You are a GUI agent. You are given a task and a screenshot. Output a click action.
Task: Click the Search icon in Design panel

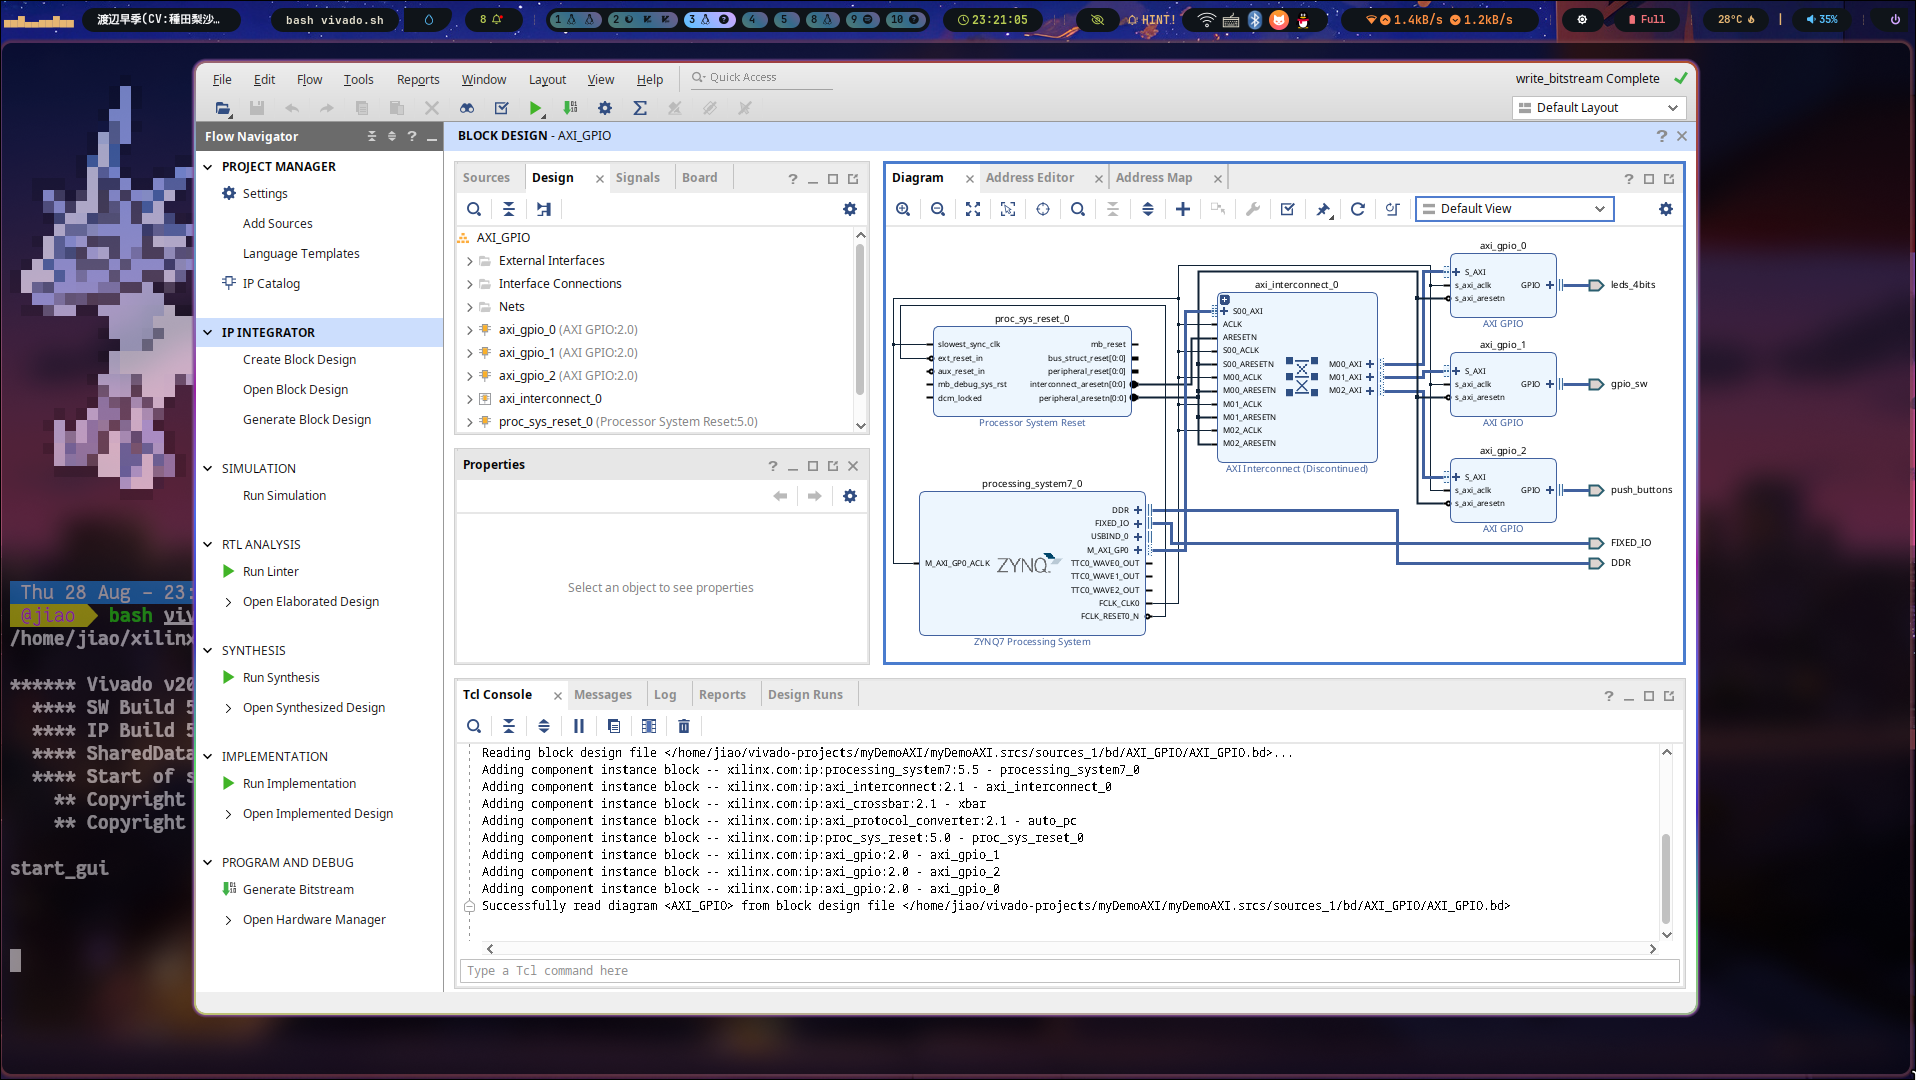point(474,209)
